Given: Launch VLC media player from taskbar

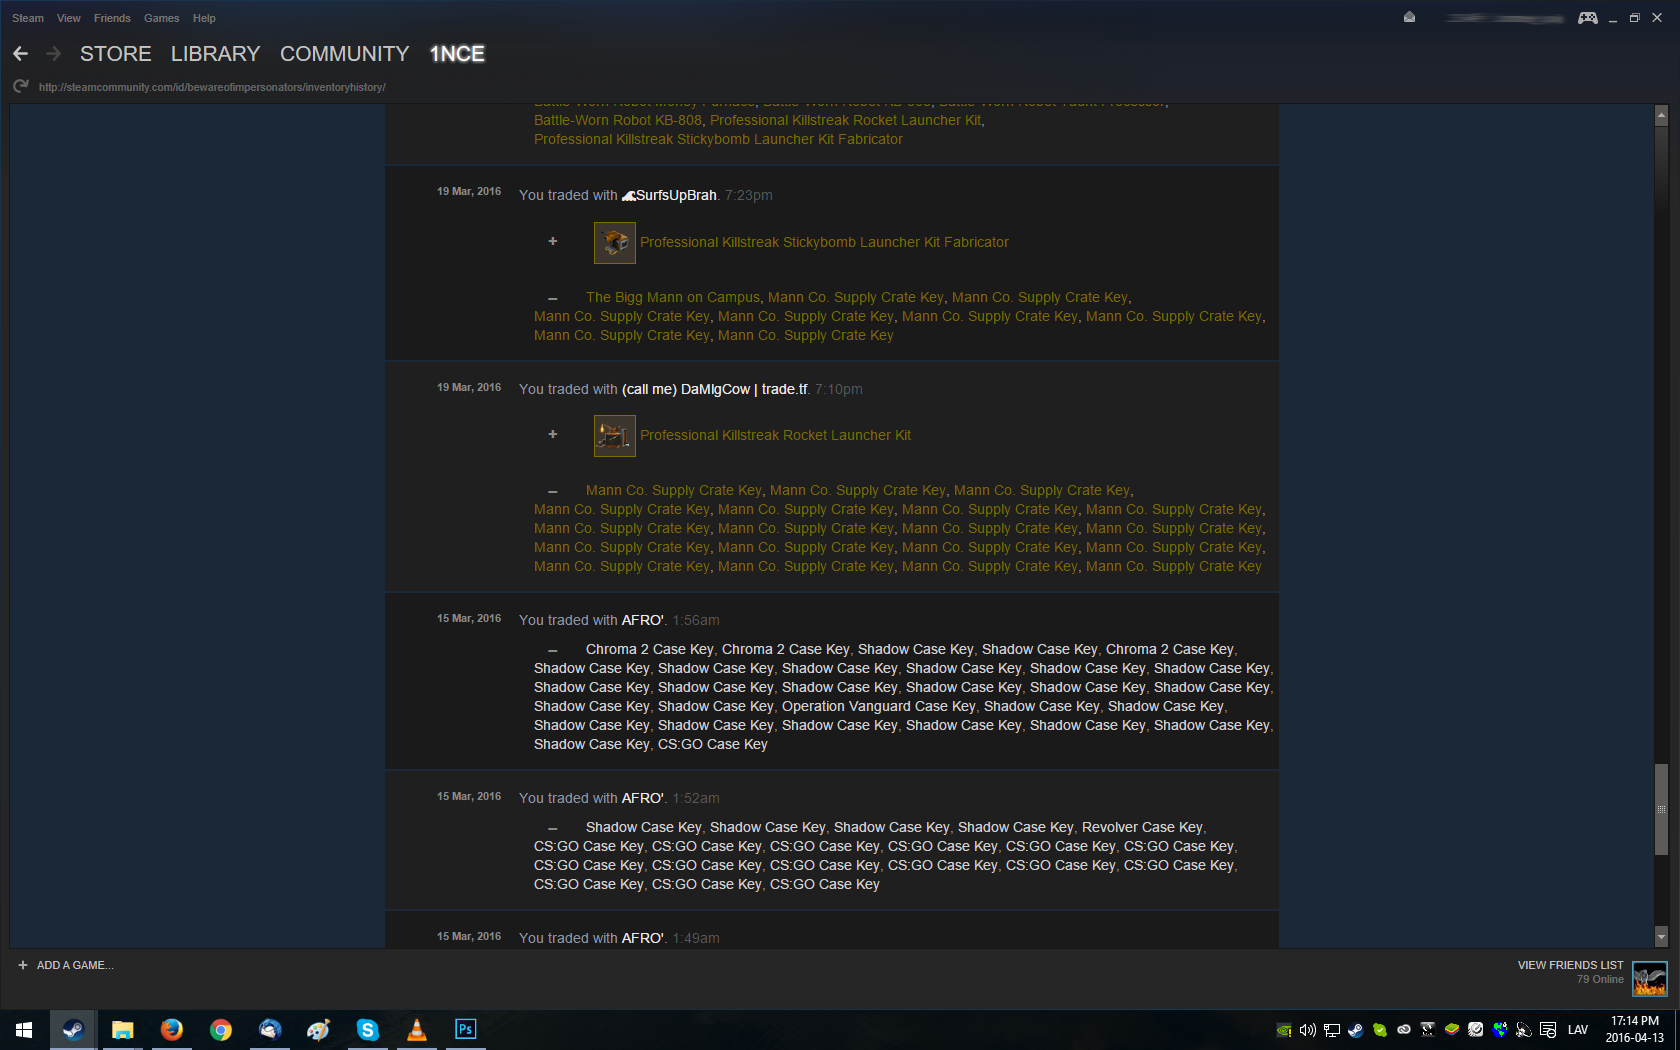Looking at the screenshot, I should pos(417,1029).
